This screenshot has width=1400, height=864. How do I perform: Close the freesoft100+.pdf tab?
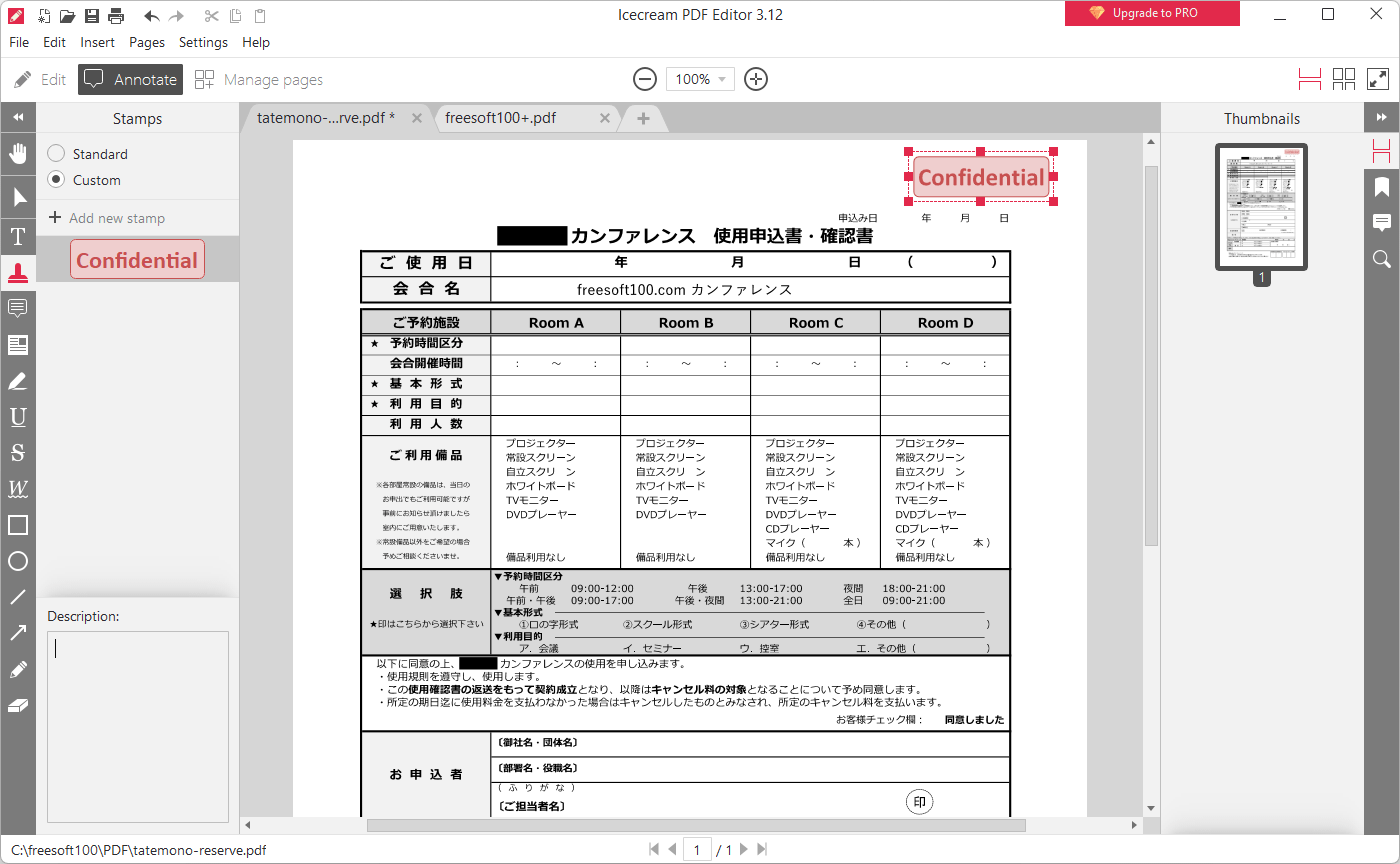604,118
